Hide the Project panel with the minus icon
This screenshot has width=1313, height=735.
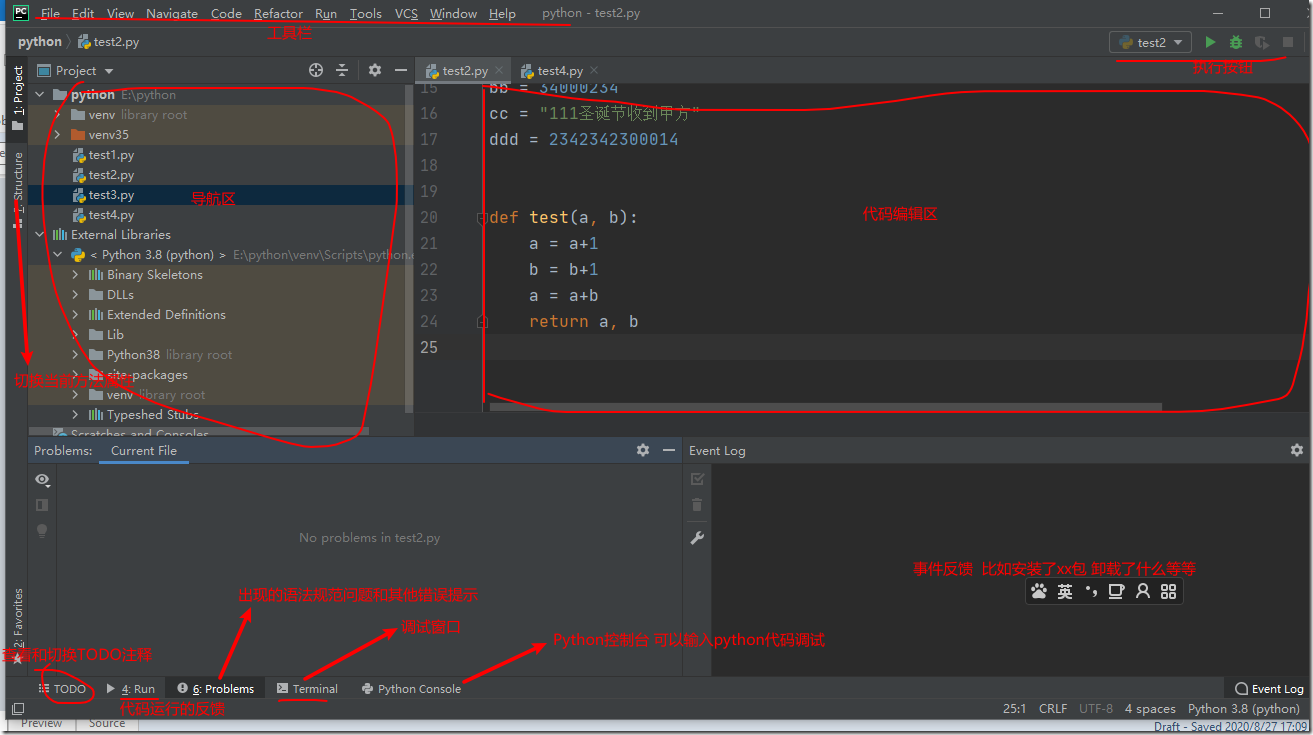[x=401, y=70]
